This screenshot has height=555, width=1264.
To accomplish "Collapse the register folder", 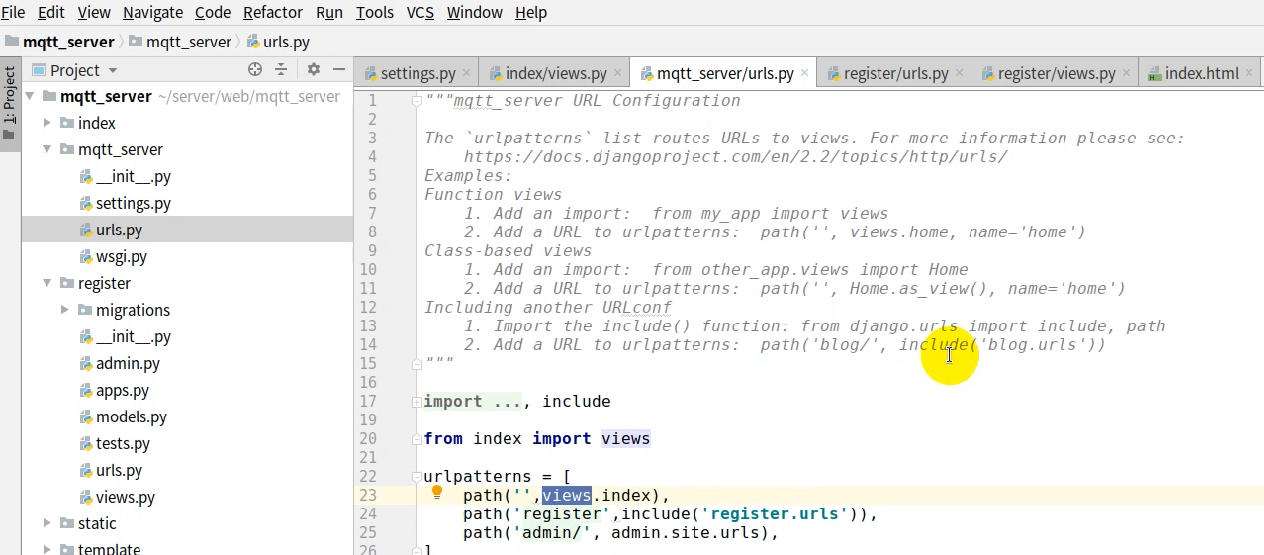I will (47, 284).
